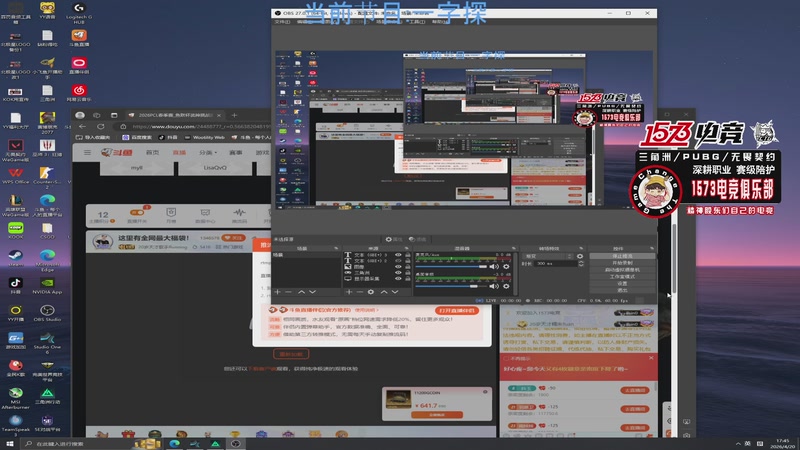Hide the 三角洲 source with eye icon
The image size is (800, 450).
click(398, 273)
